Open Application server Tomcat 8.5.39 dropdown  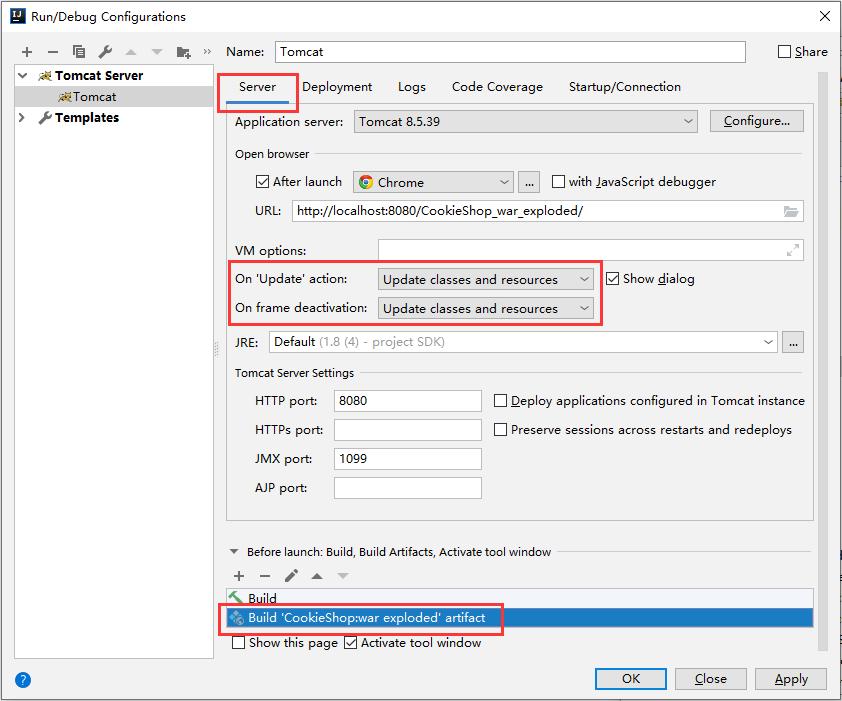(526, 121)
